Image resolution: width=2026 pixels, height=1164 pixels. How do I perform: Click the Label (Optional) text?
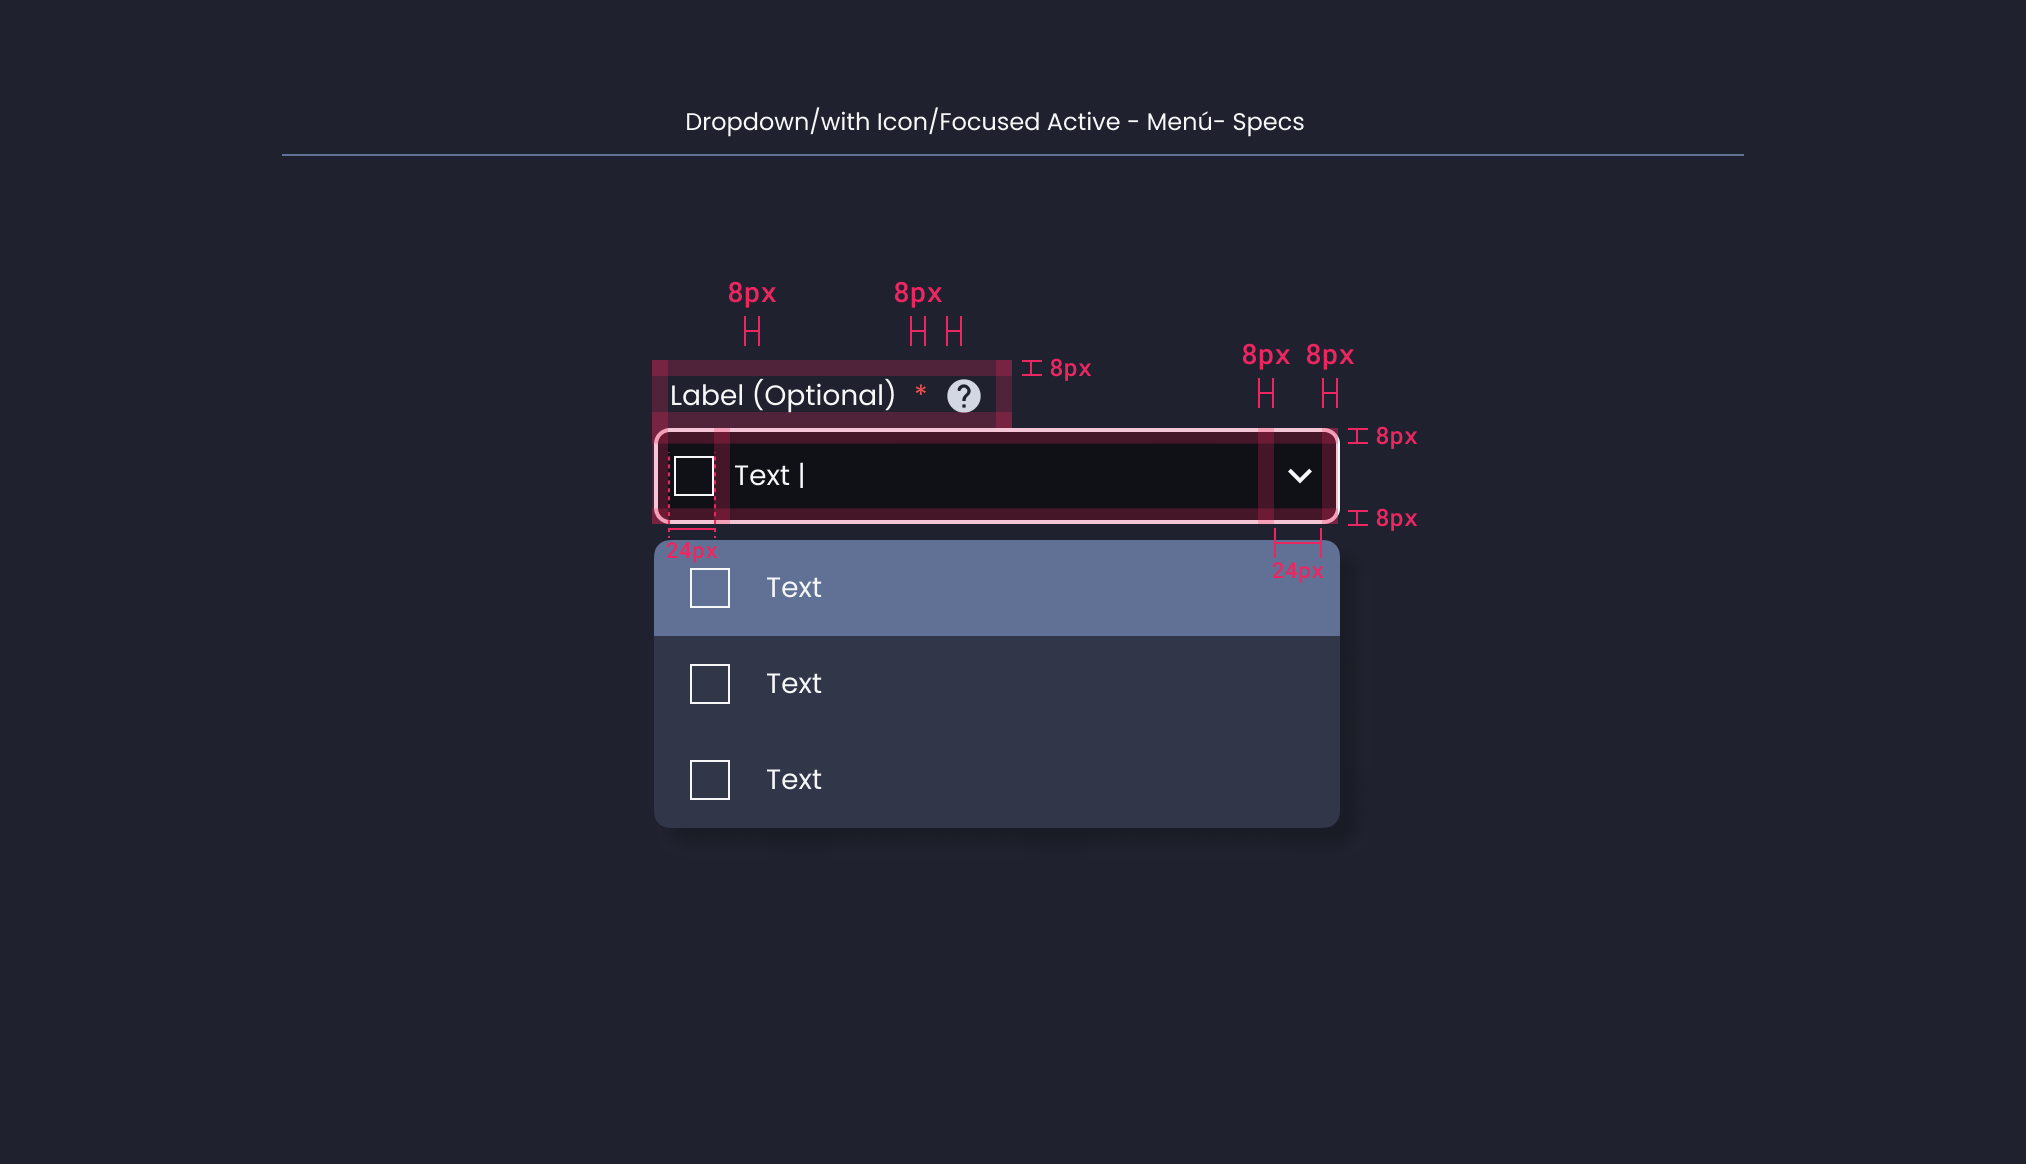pos(783,396)
